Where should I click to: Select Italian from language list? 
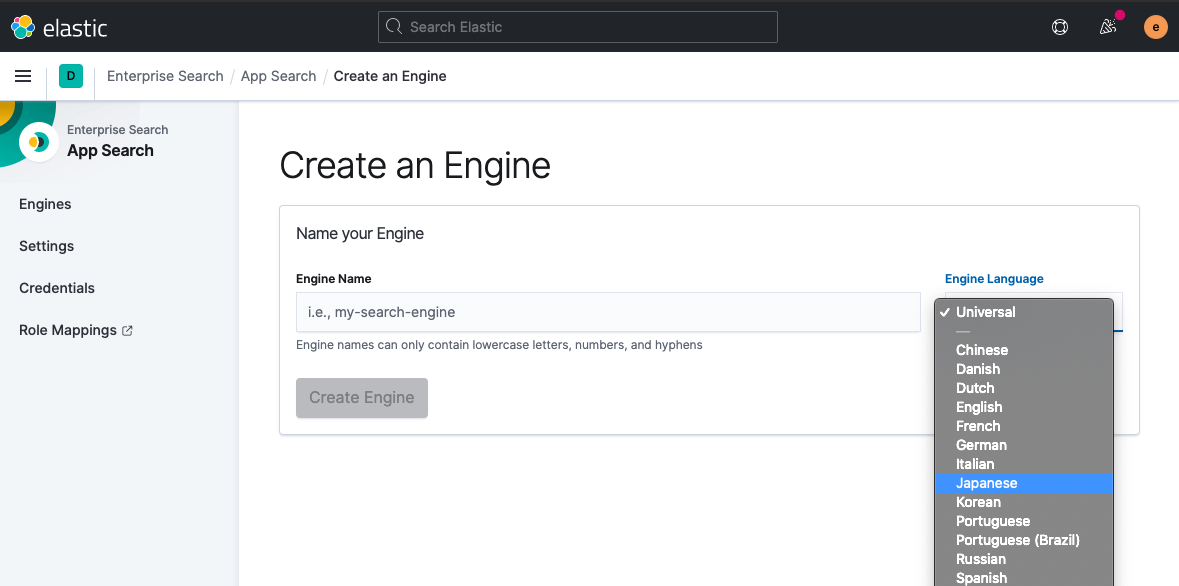pos(1023,464)
